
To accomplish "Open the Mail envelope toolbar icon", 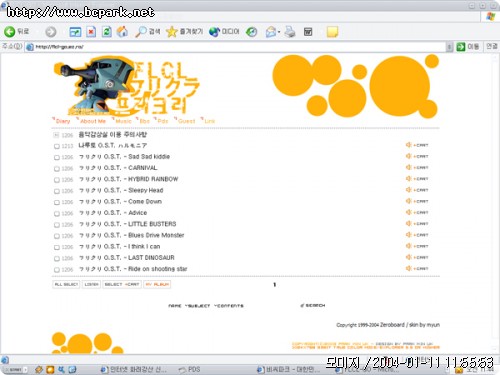I will (x=271, y=32).
